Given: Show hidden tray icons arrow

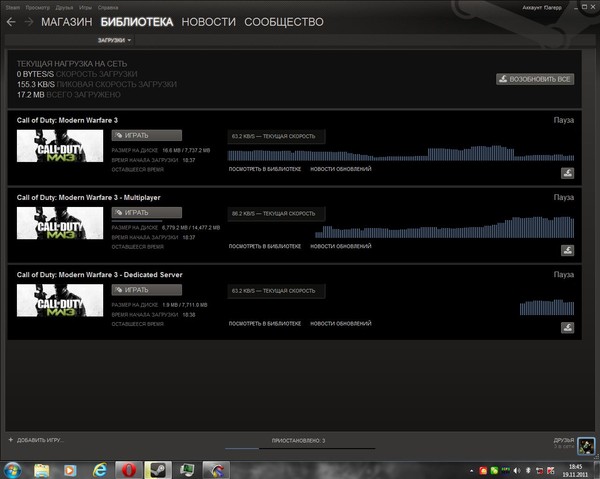Looking at the screenshot, I should tap(471, 471).
